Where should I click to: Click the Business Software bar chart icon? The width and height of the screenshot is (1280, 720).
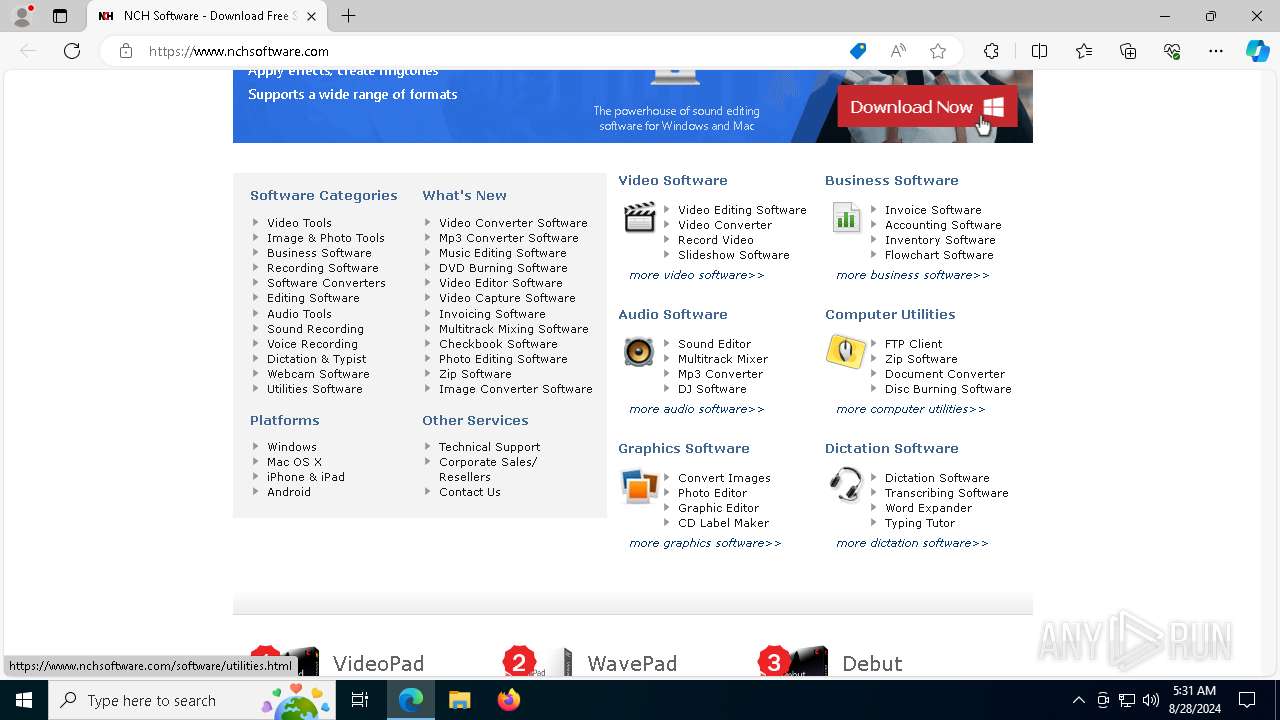pos(846,217)
